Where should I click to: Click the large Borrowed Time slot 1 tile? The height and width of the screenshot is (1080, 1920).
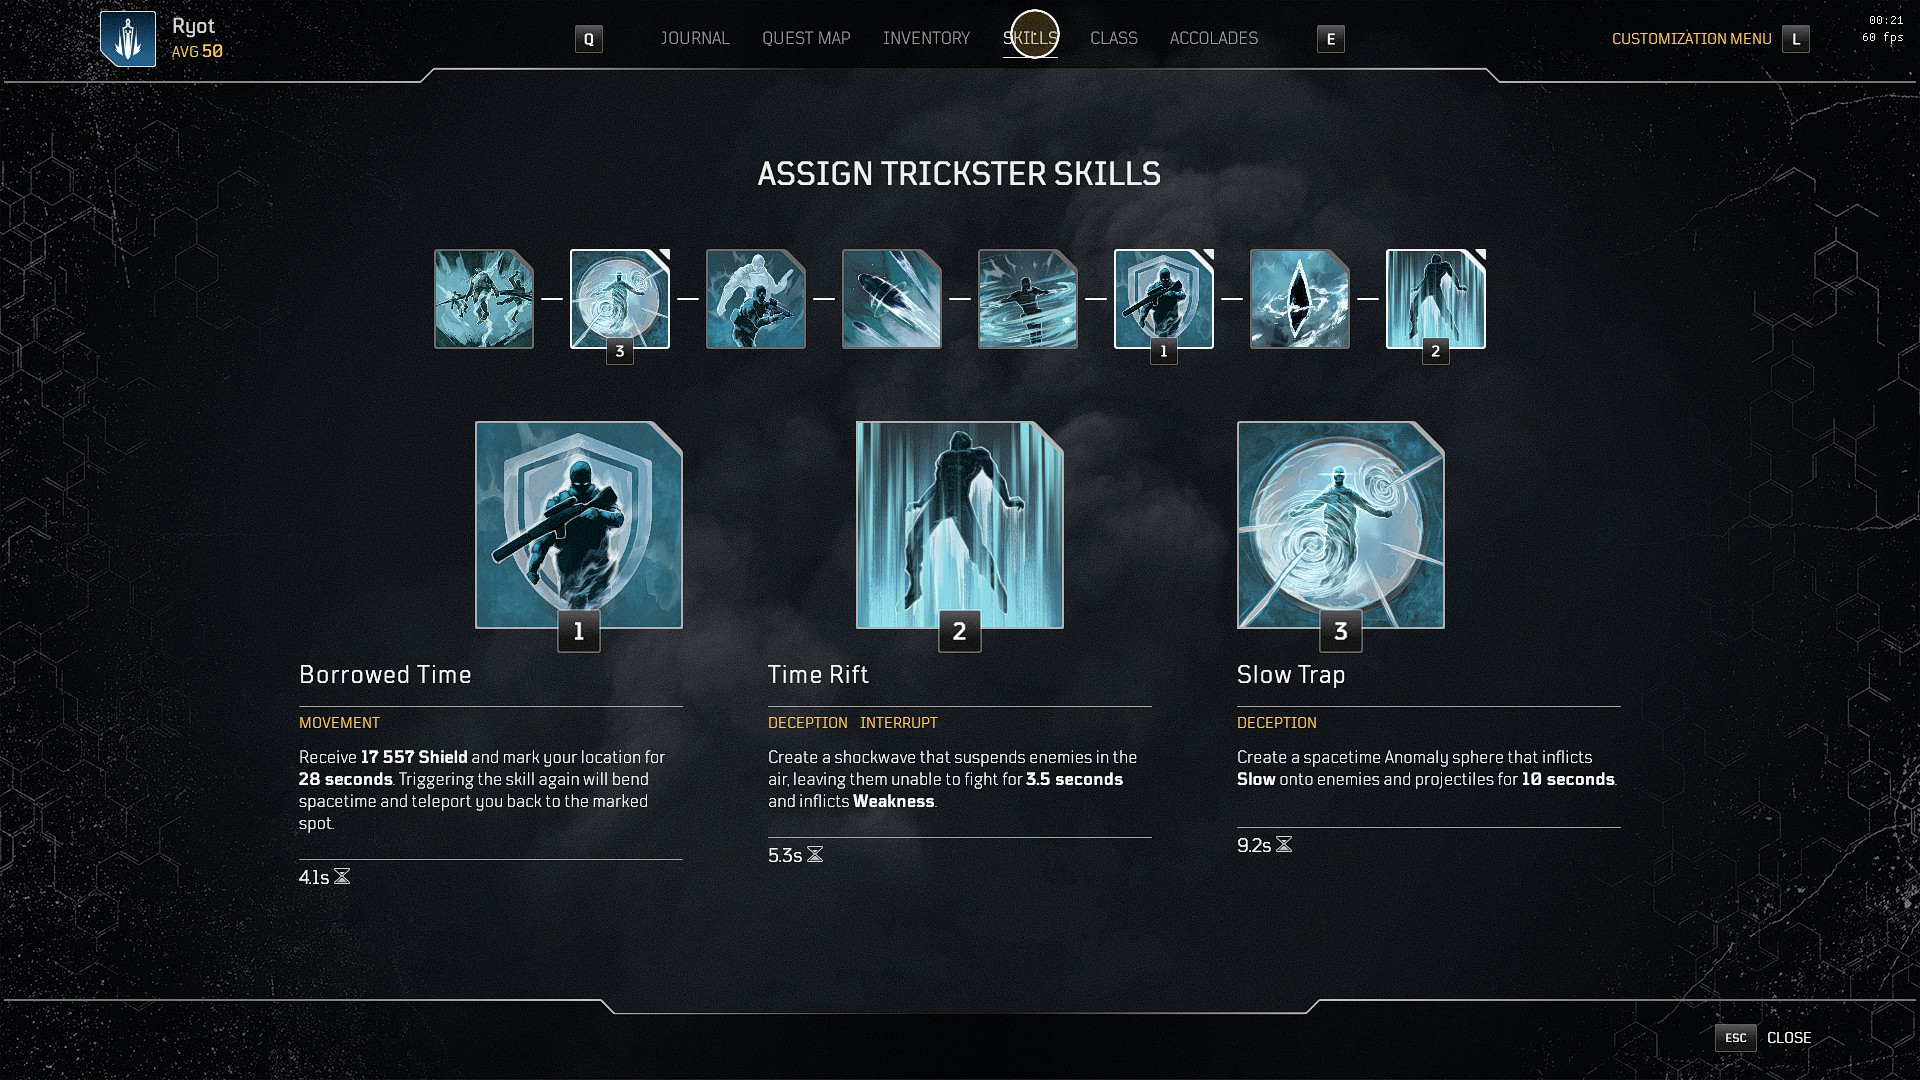[579, 525]
